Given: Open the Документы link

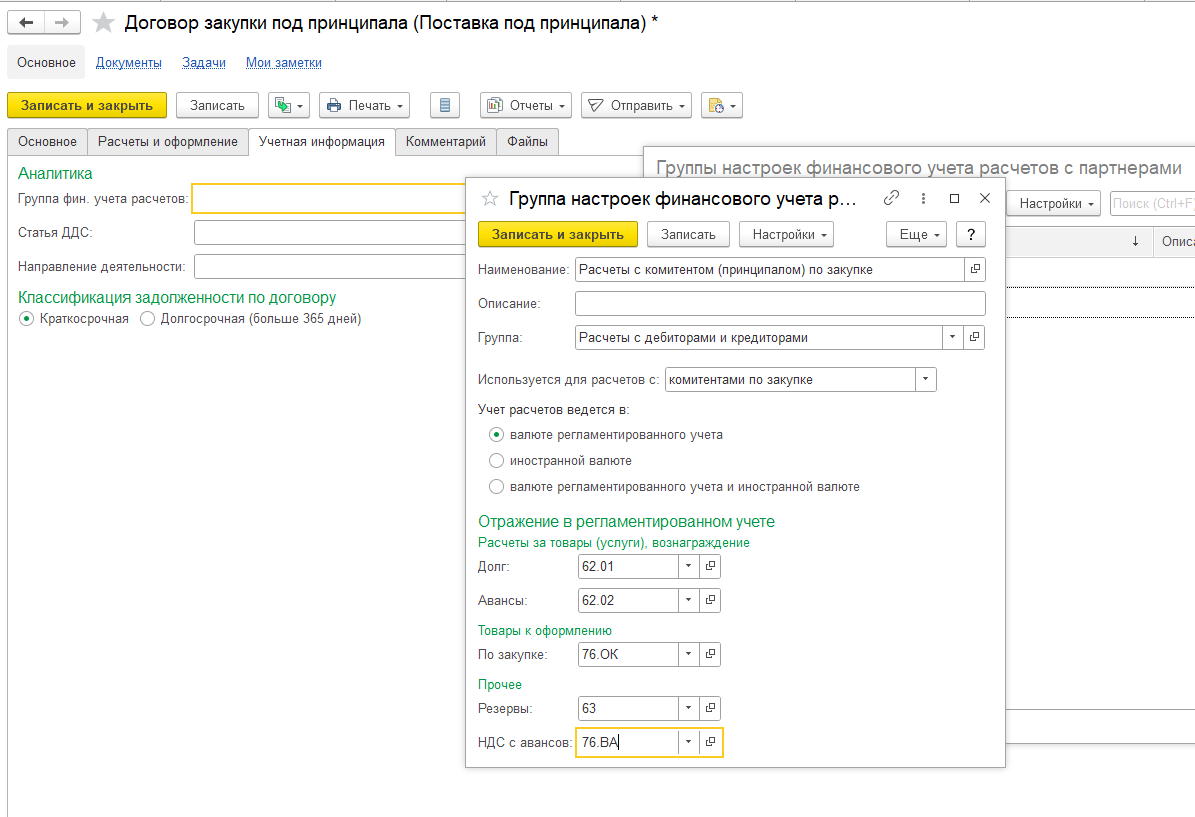Looking at the screenshot, I should click(128, 62).
